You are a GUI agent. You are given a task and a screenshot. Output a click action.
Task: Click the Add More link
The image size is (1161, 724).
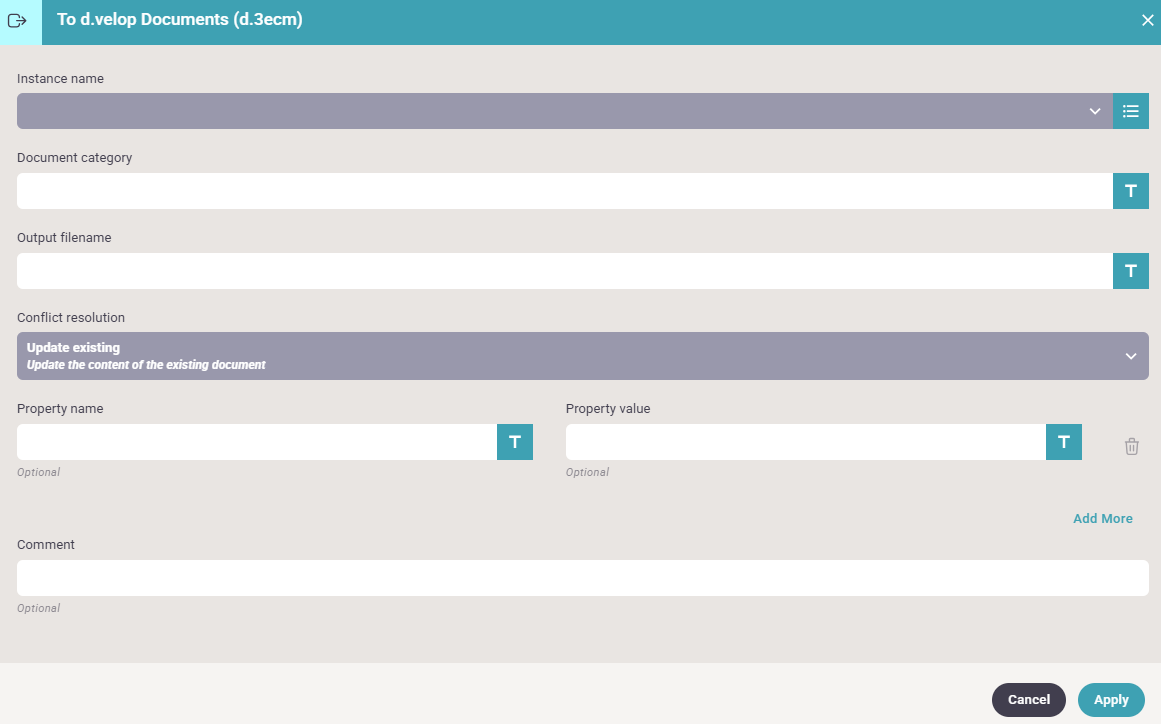(1103, 519)
